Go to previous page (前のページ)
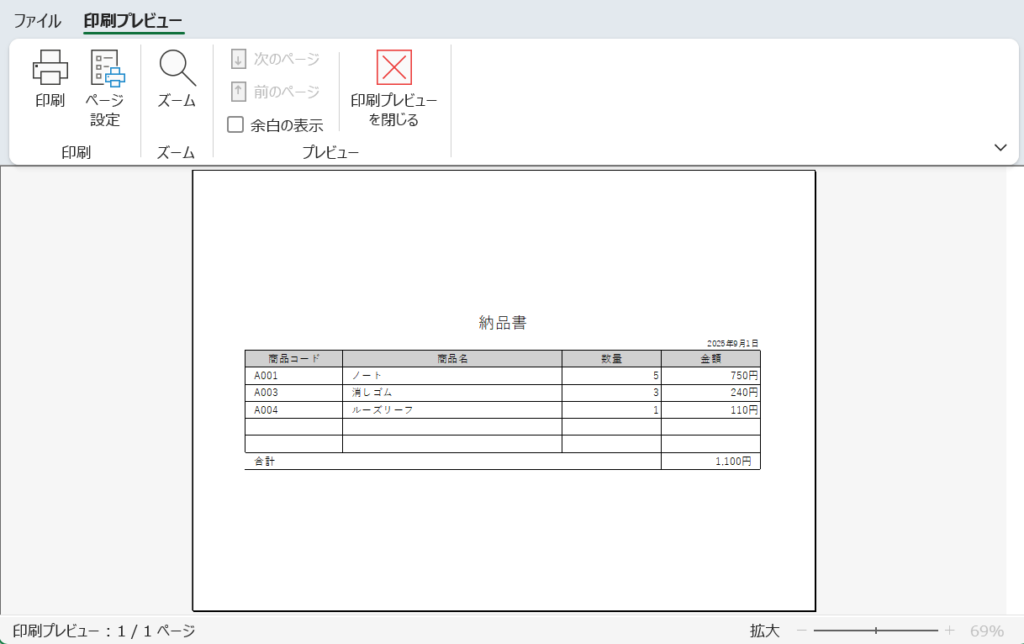Image resolution: width=1024 pixels, height=644 pixels. [x=275, y=91]
